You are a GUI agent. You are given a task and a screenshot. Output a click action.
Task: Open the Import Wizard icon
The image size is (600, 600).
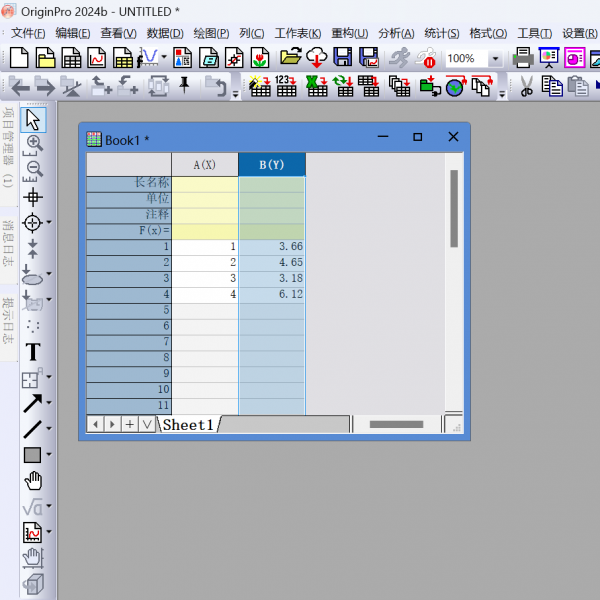tap(259, 85)
